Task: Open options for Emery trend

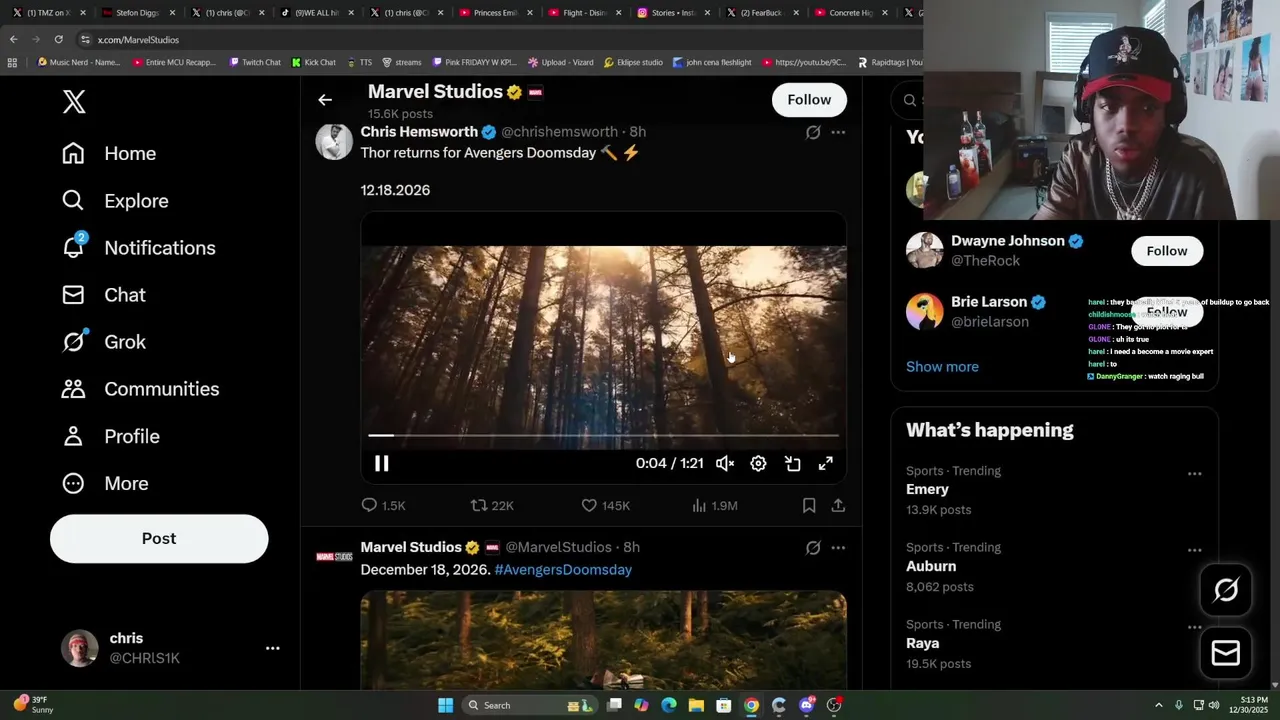Action: tap(1194, 473)
